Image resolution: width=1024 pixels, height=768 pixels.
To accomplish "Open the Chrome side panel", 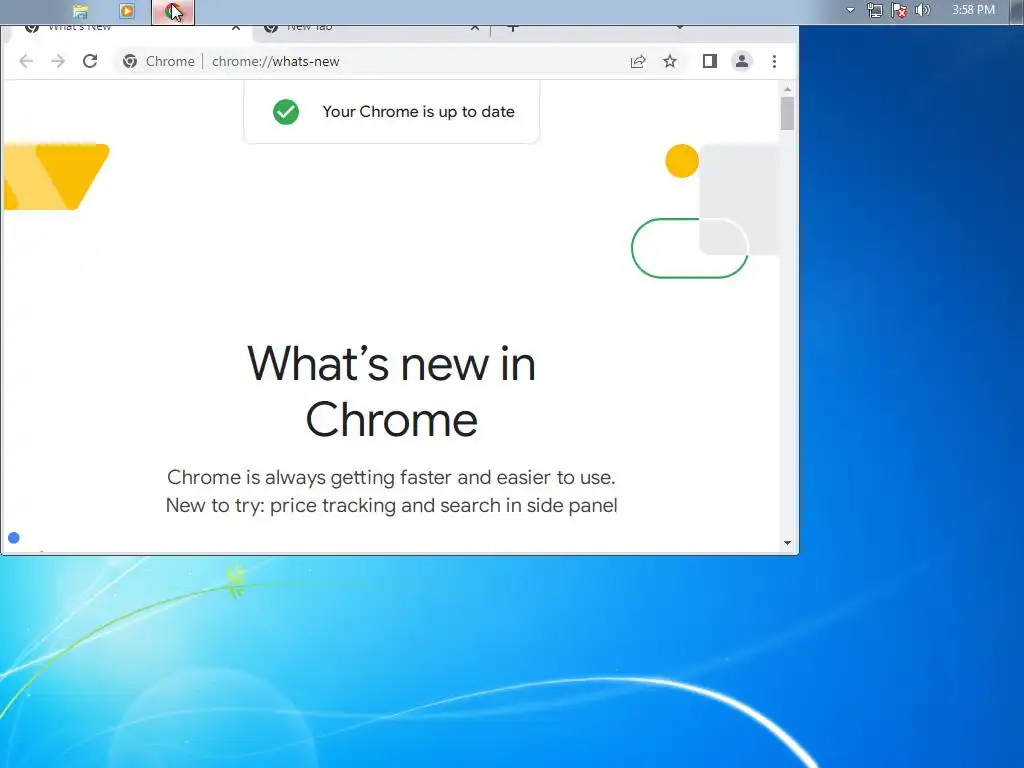I will pos(710,61).
